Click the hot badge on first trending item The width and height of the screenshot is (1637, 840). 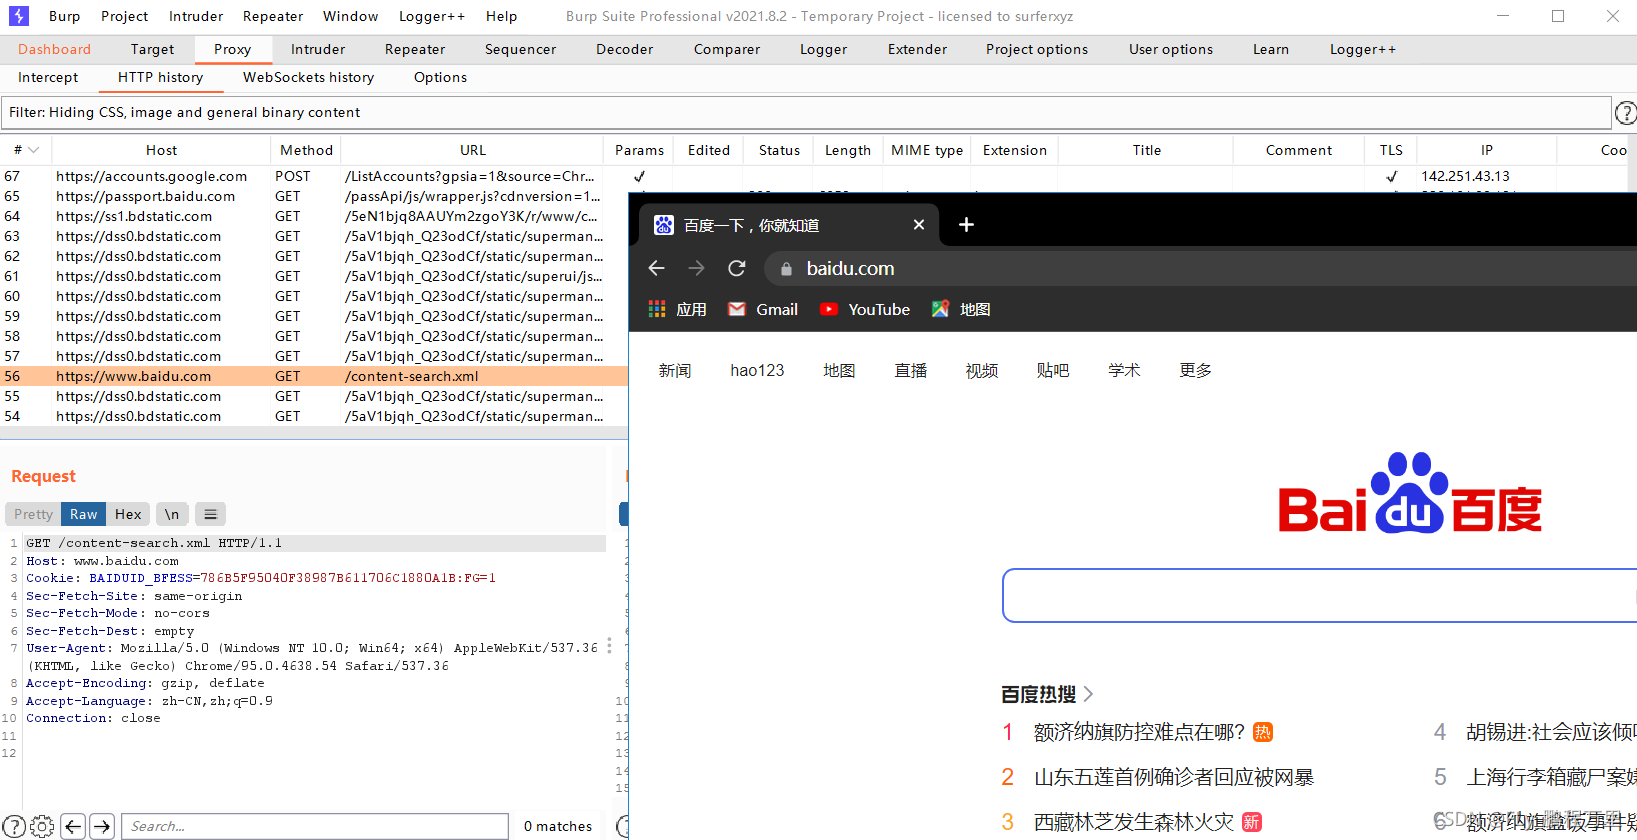click(1263, 732)
